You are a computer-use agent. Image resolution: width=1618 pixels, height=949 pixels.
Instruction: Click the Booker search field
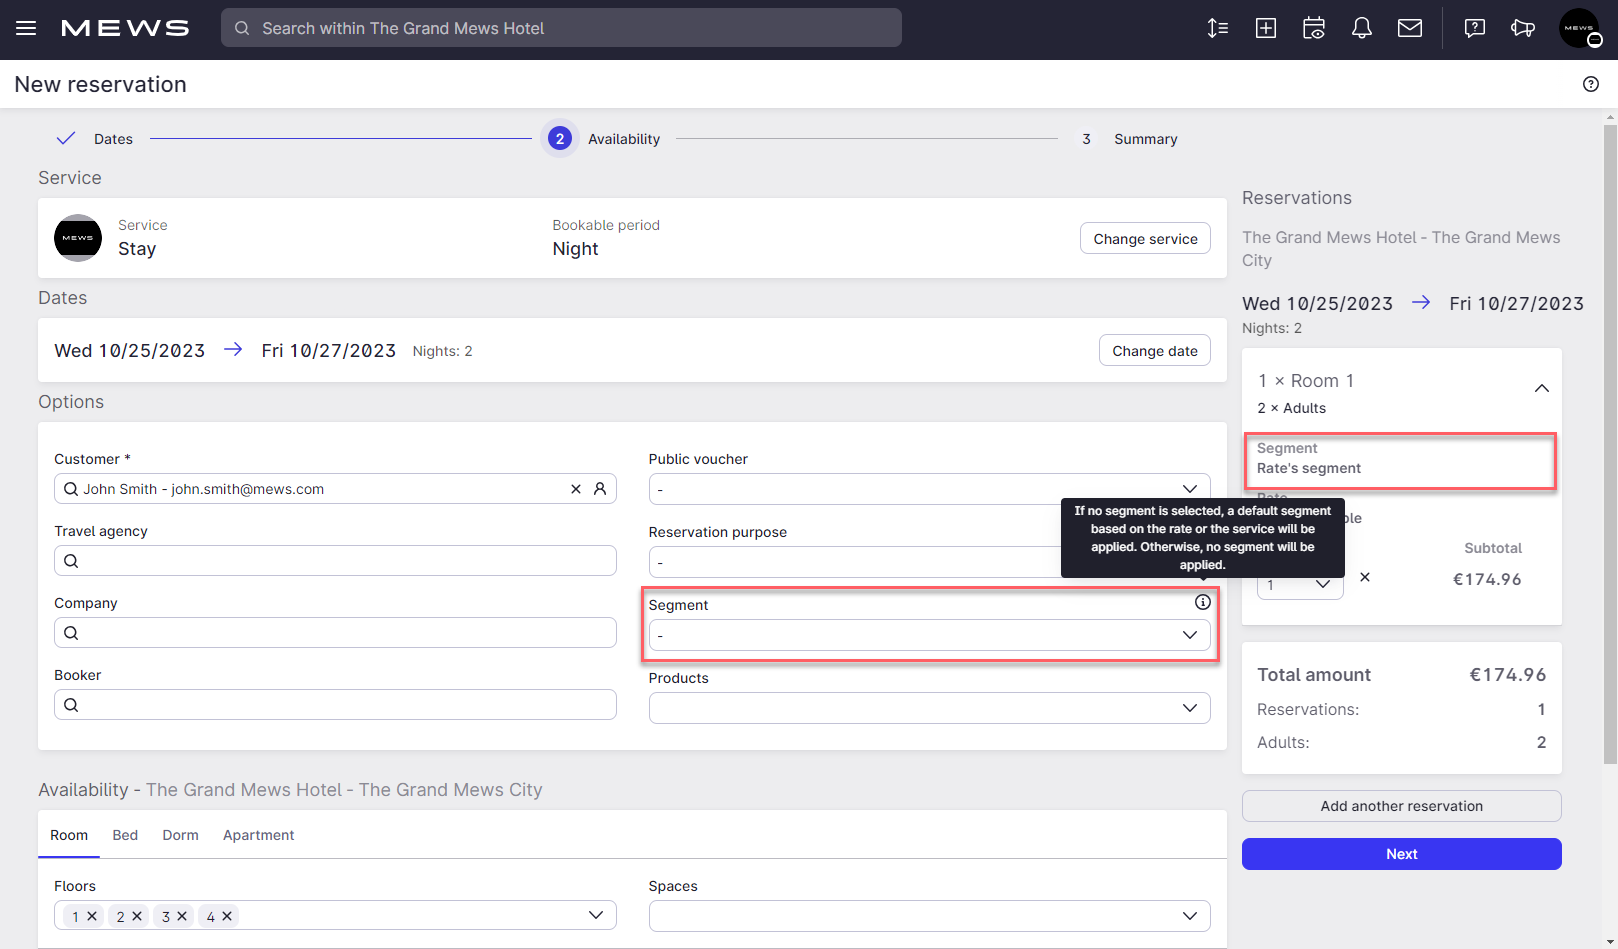click(335, 705)
